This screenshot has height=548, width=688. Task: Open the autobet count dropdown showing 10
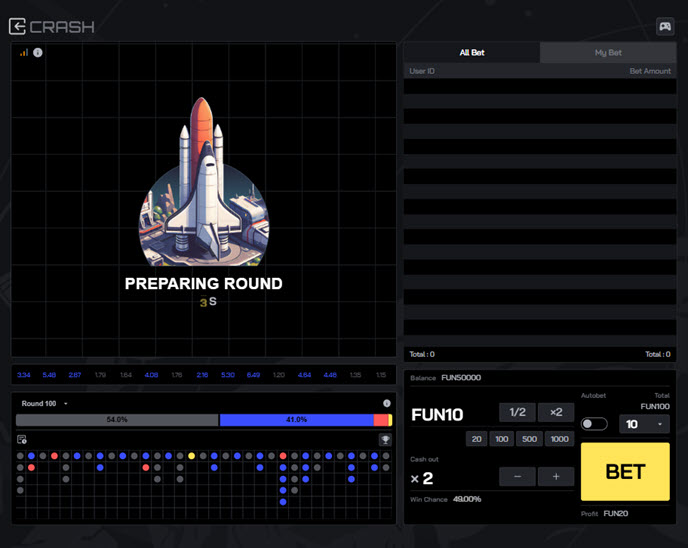click(x=643, y=424)
